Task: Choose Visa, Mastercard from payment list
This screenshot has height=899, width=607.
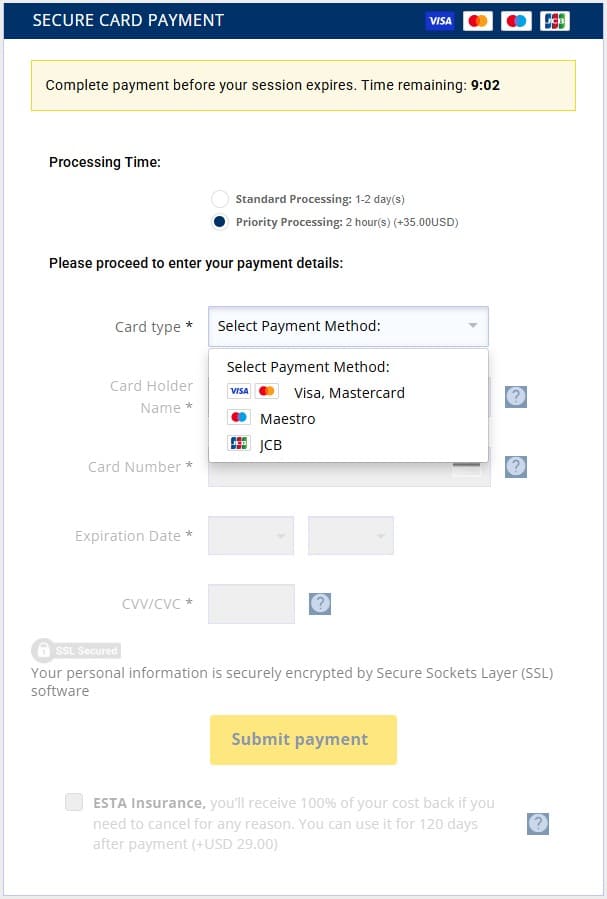Action: click(348, 393)
